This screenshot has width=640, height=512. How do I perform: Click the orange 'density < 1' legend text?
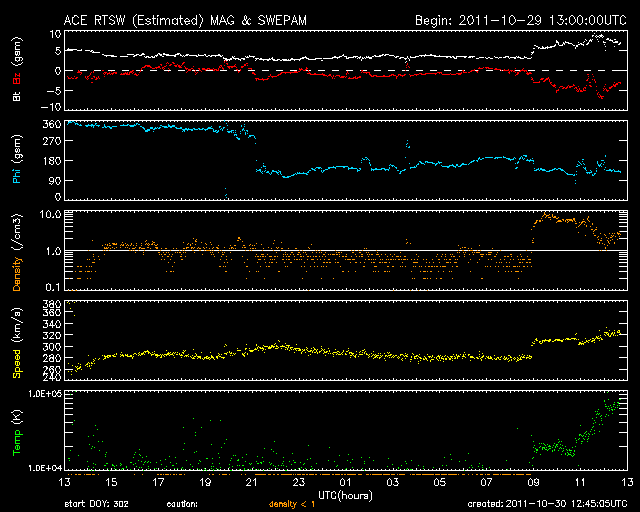[292, 504]
